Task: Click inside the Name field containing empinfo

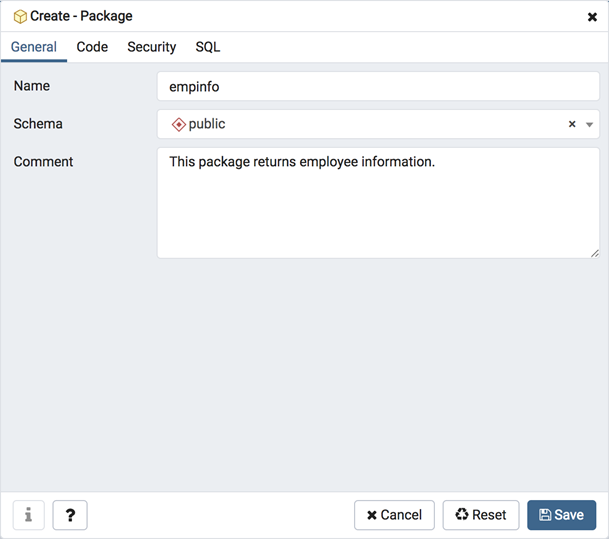Action: [378, 86]
